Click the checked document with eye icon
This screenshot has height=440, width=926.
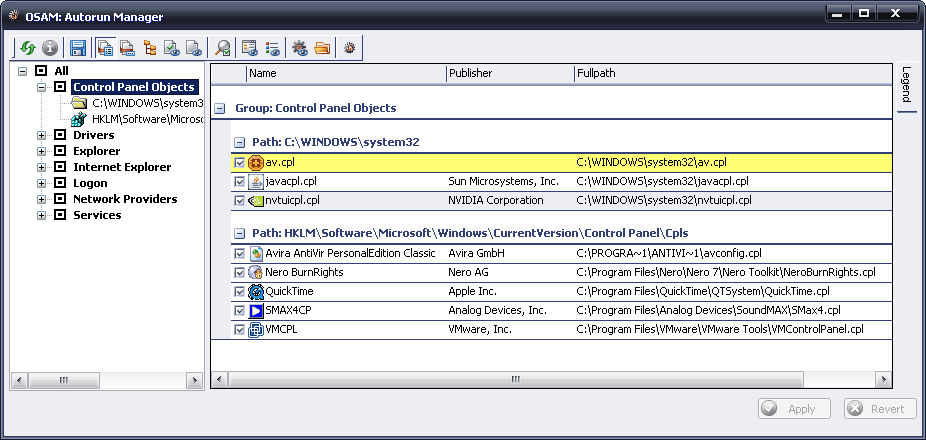(x=171, y=47)
